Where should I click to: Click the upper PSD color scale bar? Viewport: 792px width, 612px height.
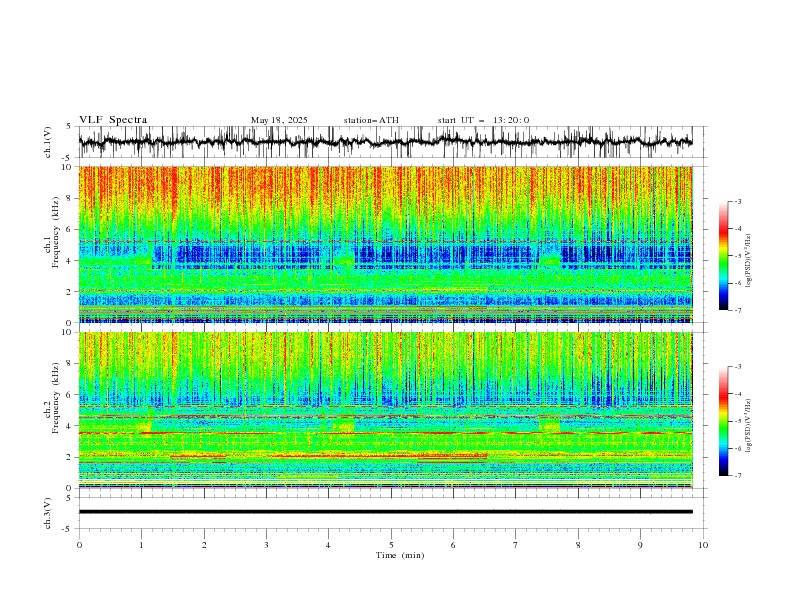pos(723,256)
